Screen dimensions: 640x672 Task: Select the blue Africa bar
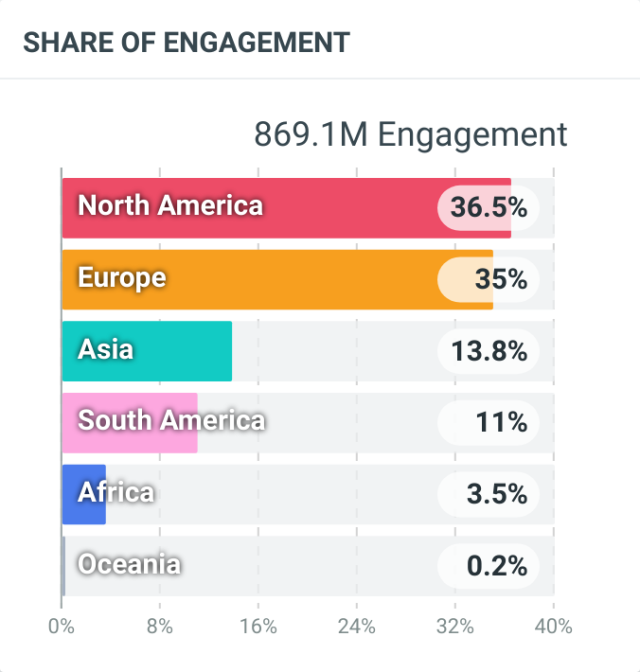[x=84, y=494]
